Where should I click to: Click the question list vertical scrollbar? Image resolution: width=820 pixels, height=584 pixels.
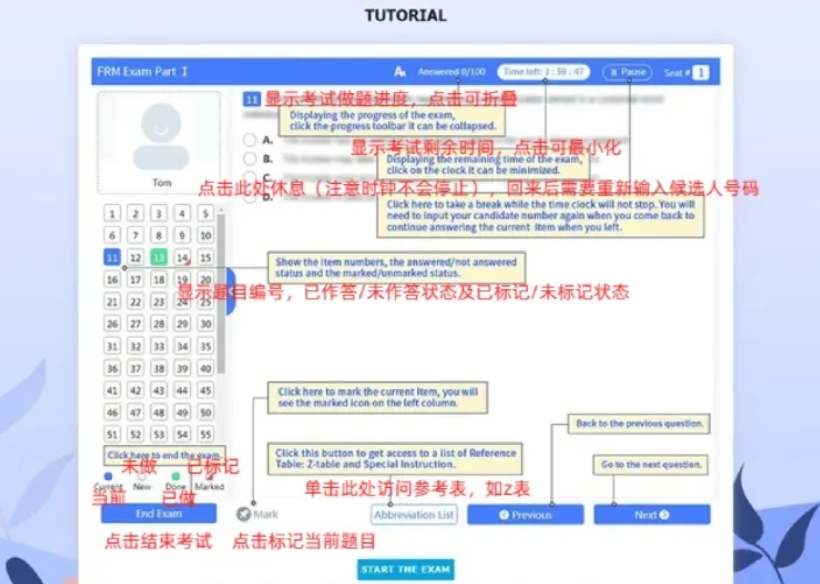(x=221, y=293)
